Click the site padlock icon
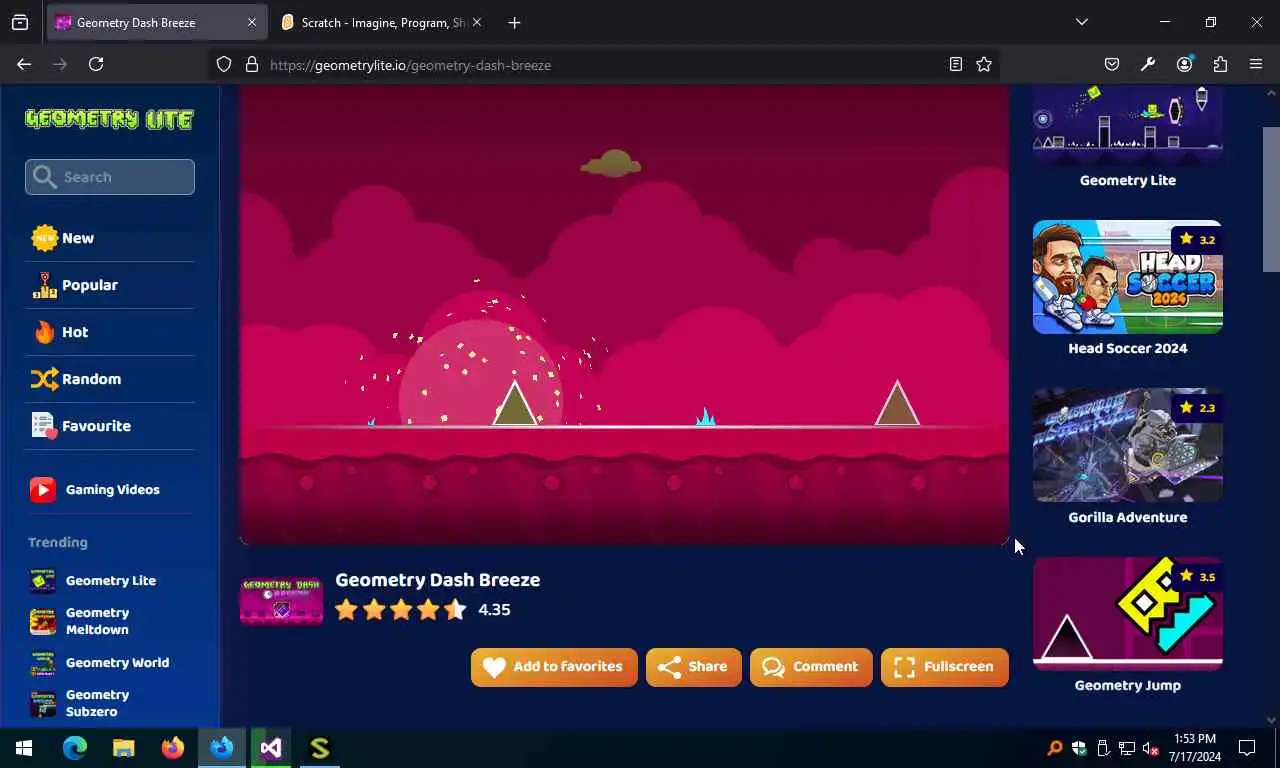 tap(252, 64)
